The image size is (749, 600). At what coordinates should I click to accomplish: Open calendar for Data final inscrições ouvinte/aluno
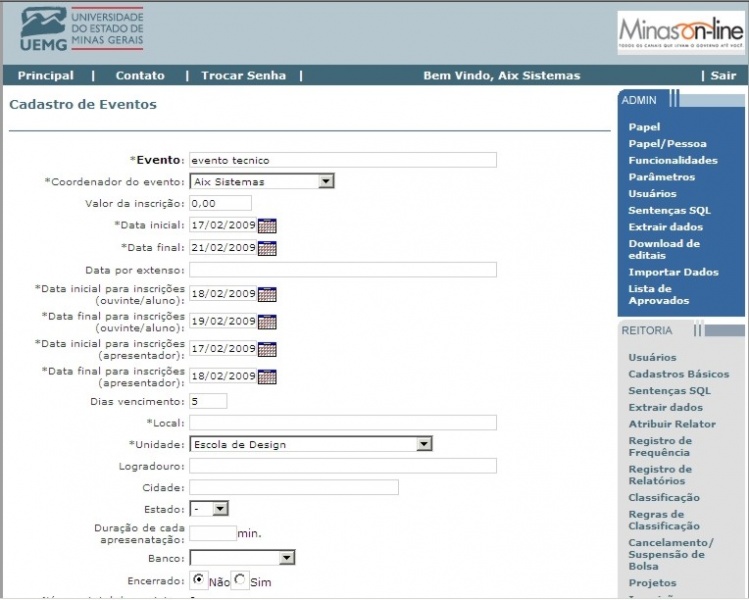point(267,322)
